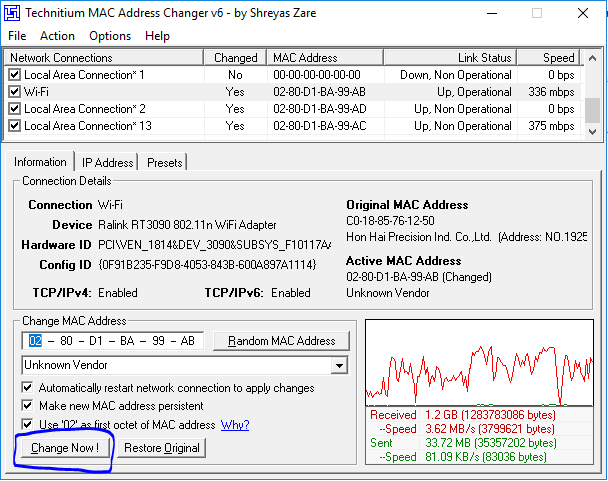Disable automatically restart network connection option
Viewport: 608px width, 481px height.
click(27, 387)
